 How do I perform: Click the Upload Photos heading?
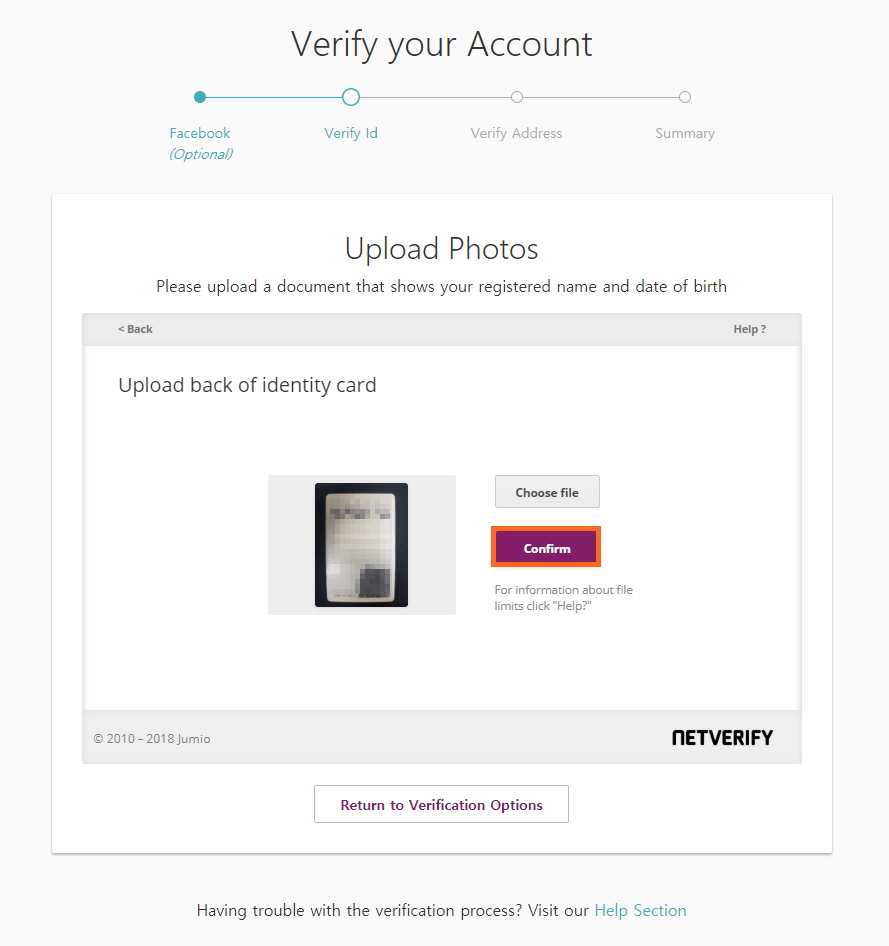pyautogui.click(x=442, y=248)
